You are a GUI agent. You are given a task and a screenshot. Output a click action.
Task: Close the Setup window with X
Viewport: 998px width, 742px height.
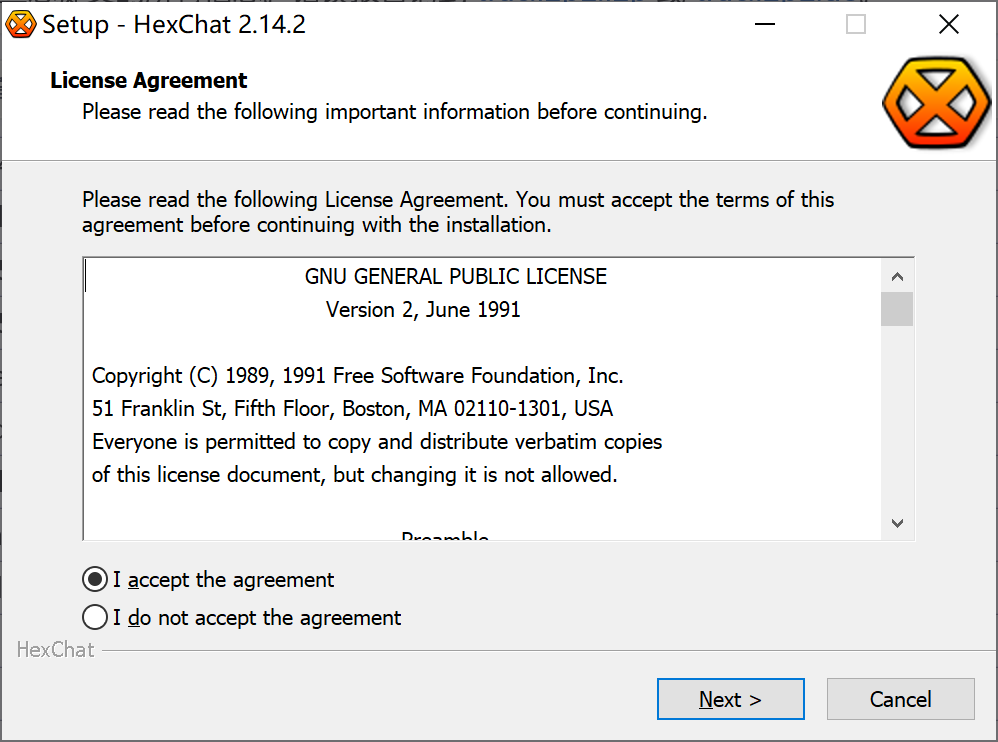pos(948,25)
